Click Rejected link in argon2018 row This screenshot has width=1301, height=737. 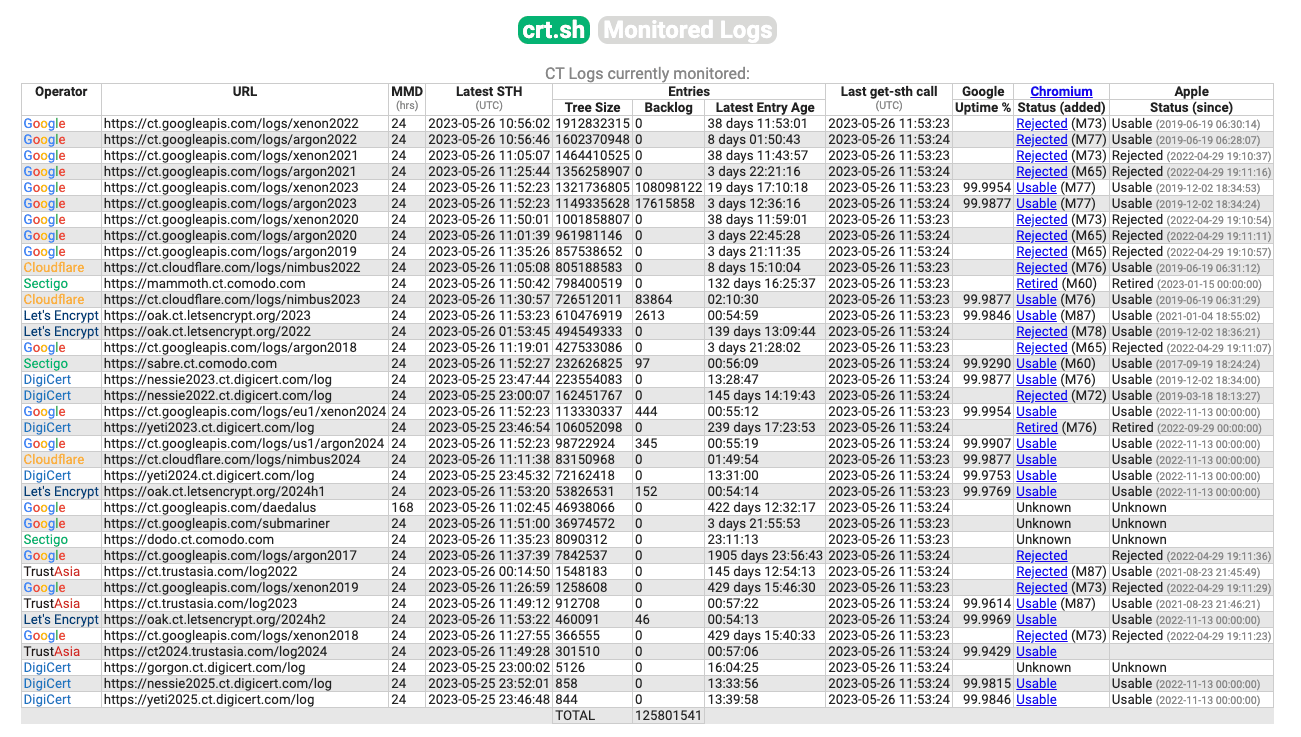click(x=1041, y=347)
